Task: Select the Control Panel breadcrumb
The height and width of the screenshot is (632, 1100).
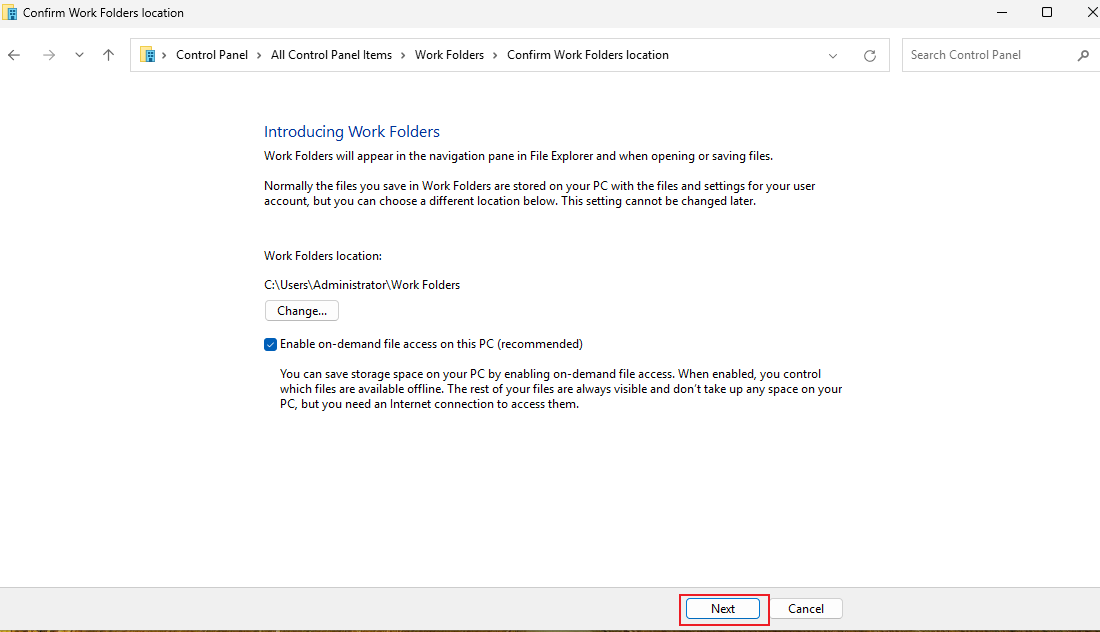Action: [212, 55]
